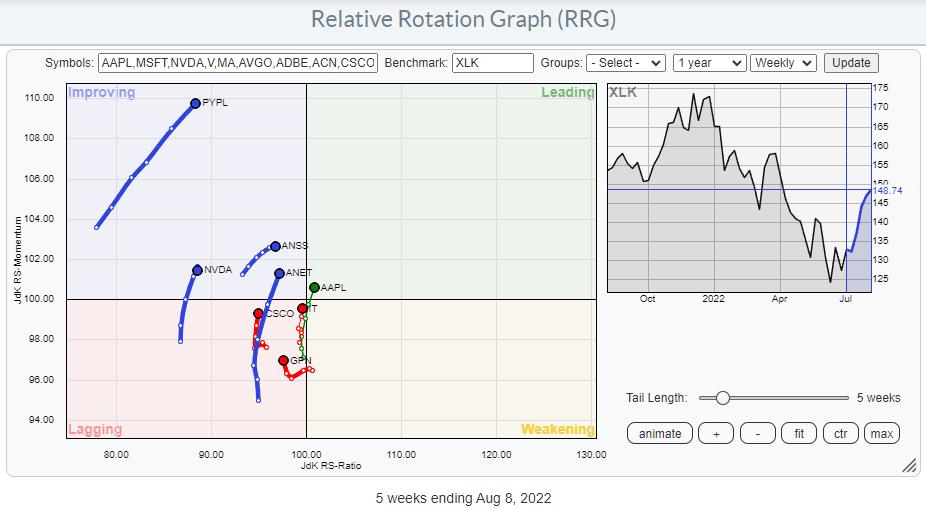Zoom in with the plus button
The image size is (926, 509).
[x=716, y=433]
